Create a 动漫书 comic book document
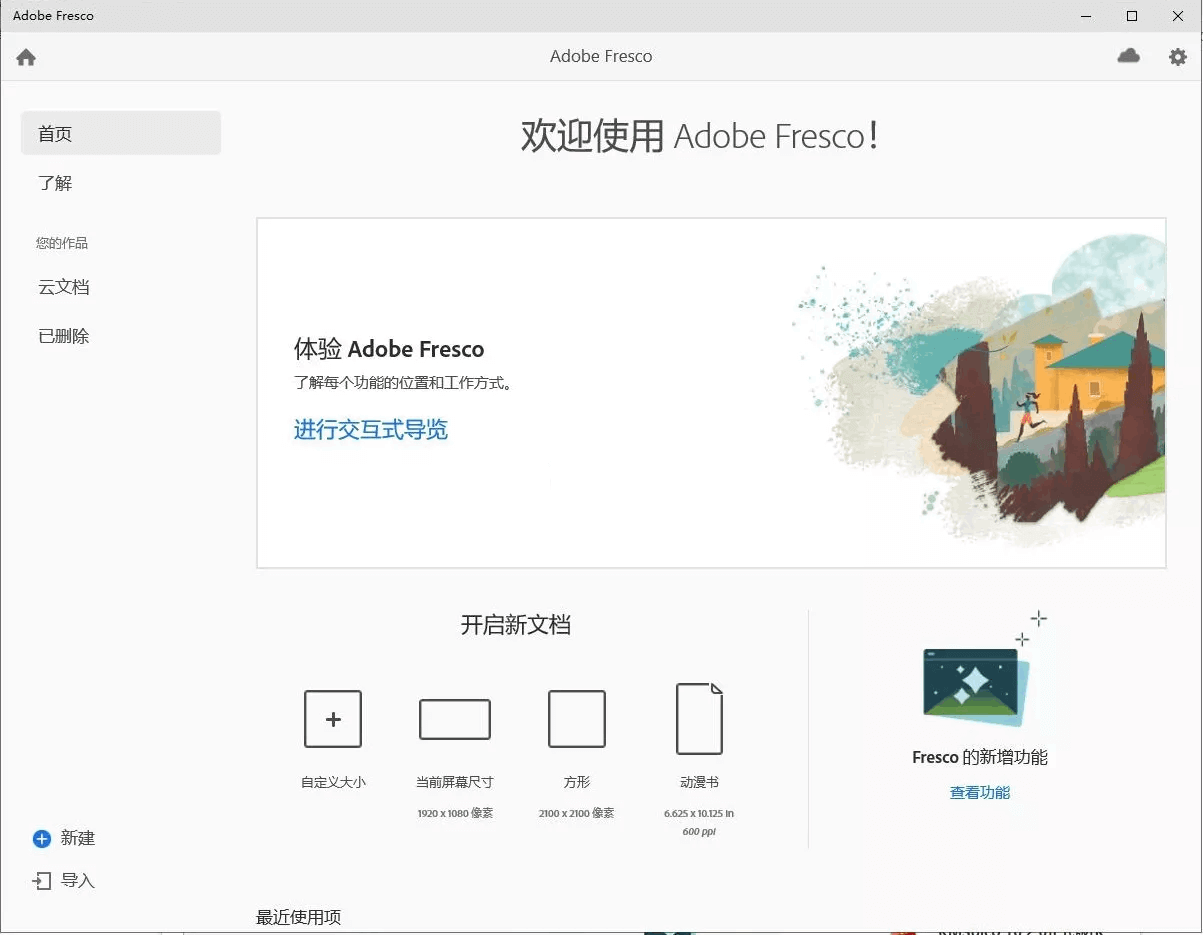 (700, 717)
